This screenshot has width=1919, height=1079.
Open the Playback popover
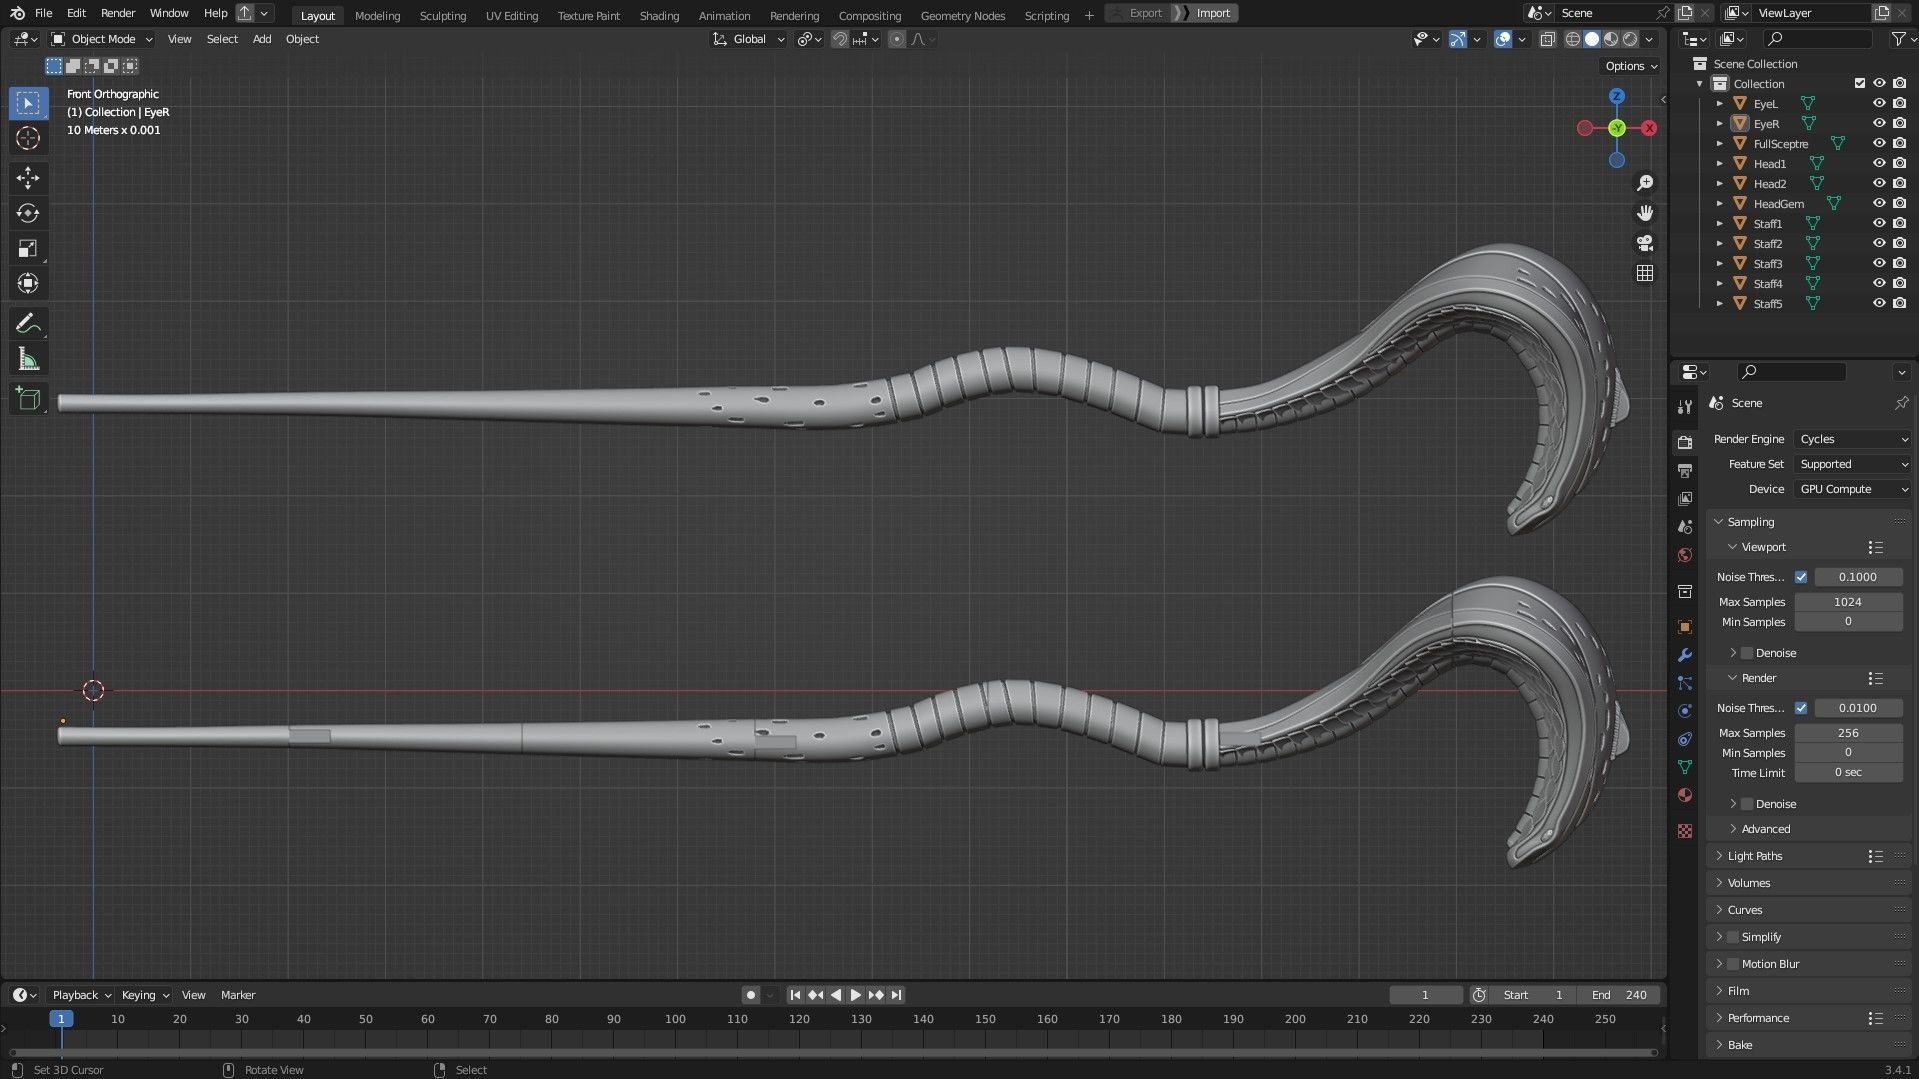(81, 995)
